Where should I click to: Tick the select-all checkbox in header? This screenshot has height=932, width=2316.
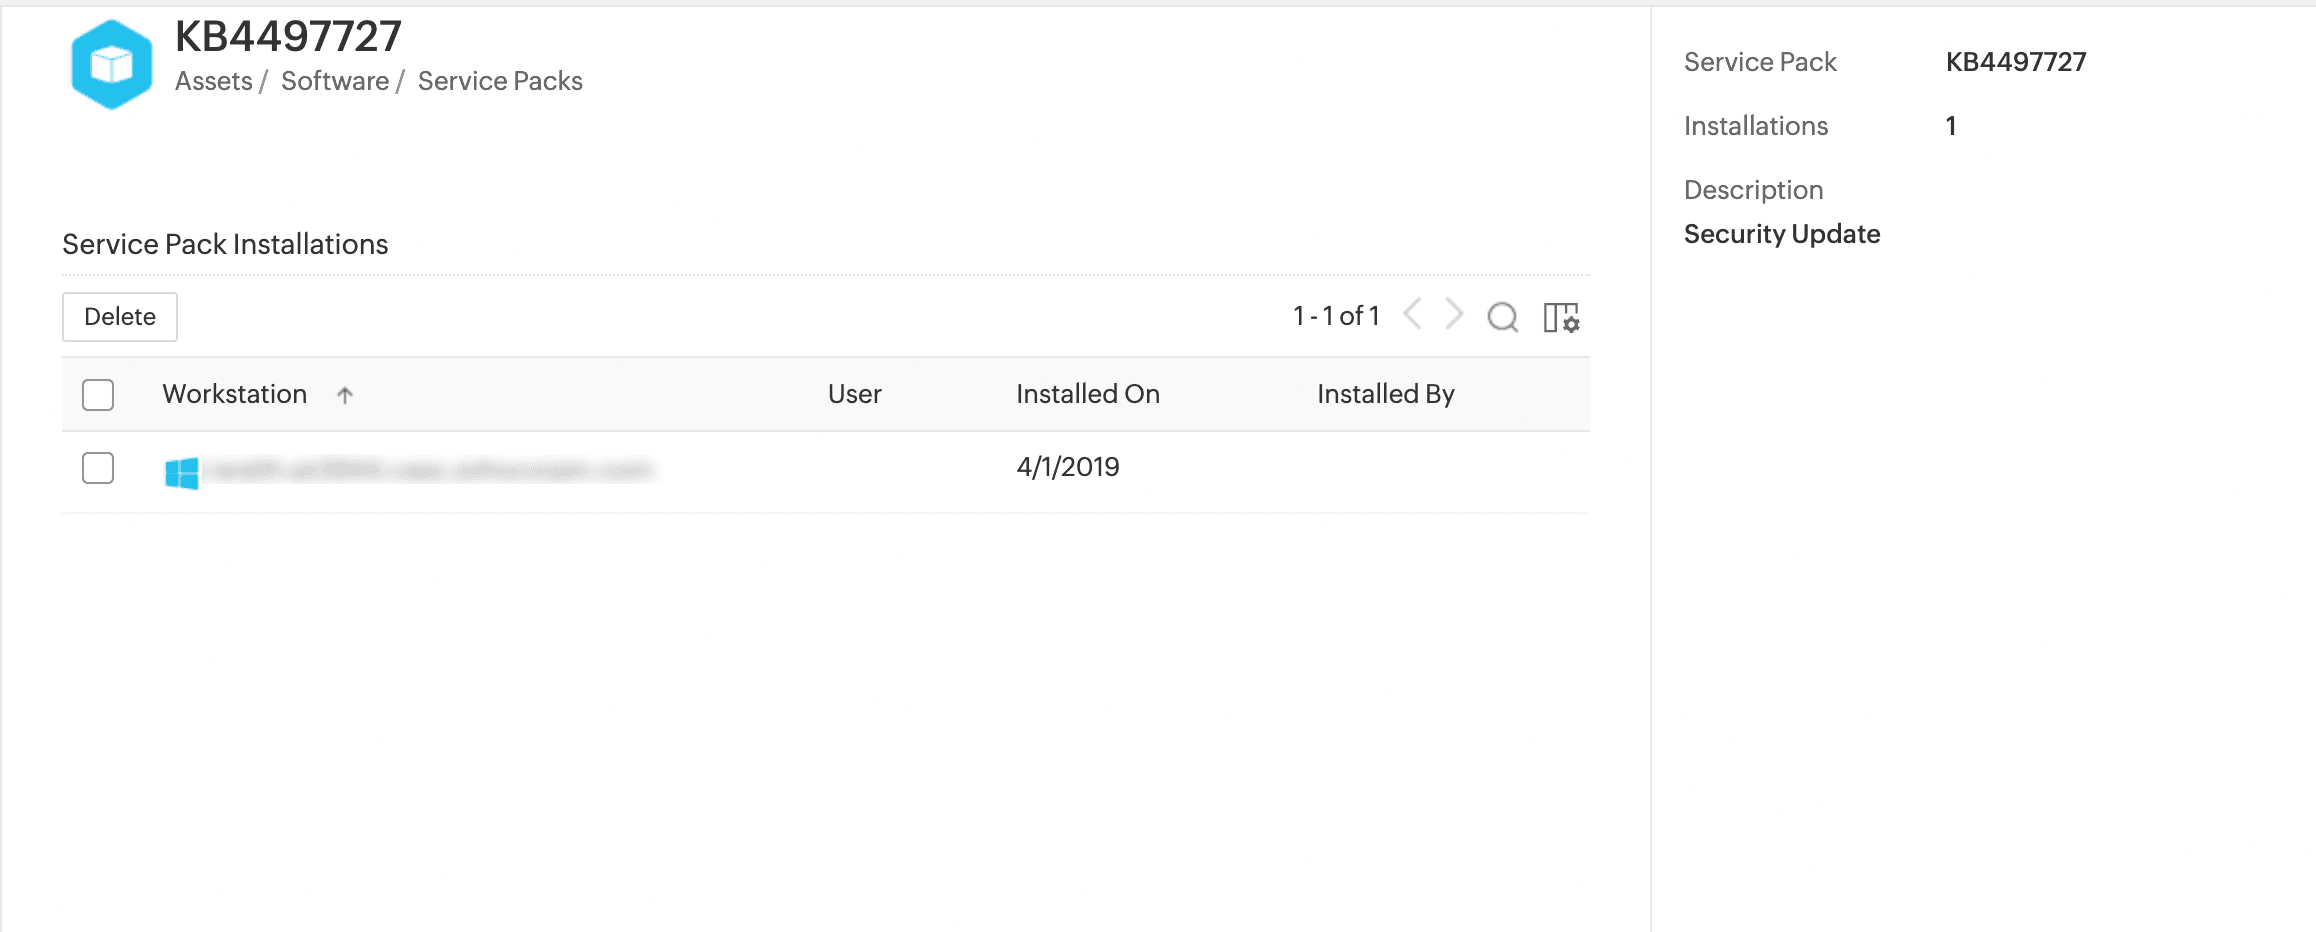(98, 395)
